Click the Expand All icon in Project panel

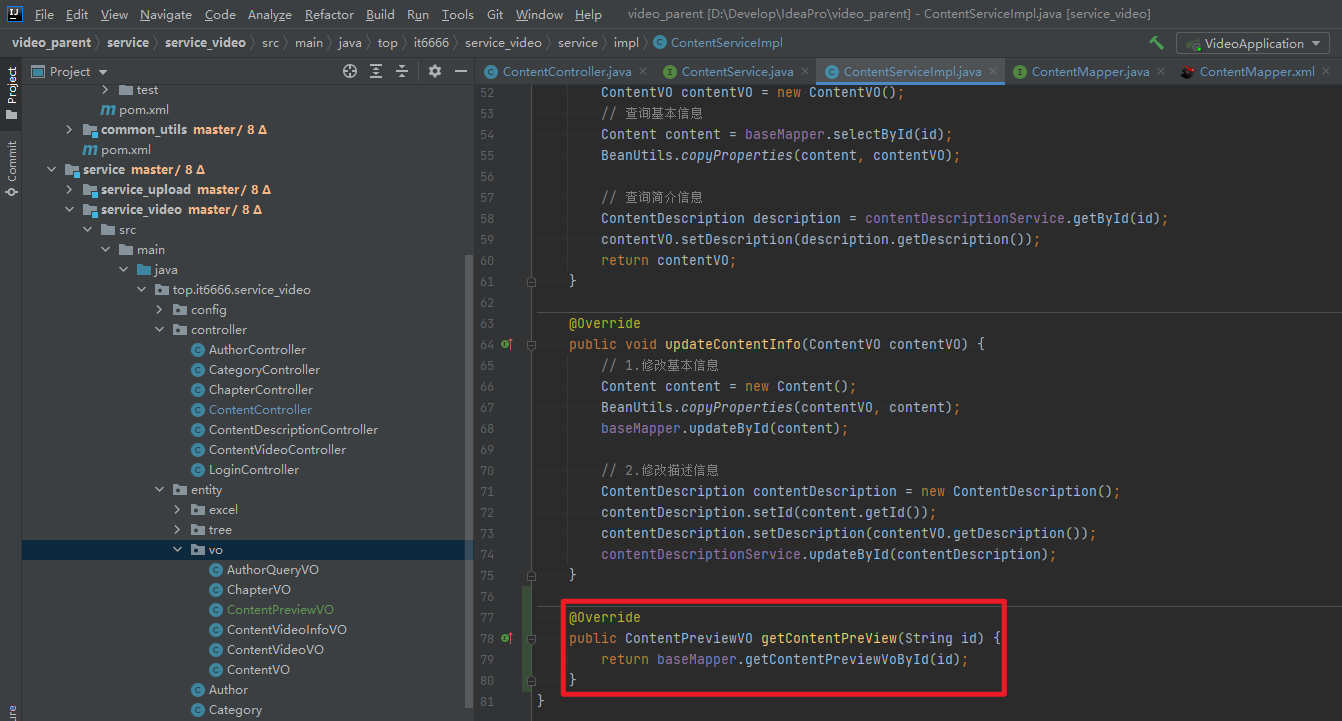click(376, 71)
